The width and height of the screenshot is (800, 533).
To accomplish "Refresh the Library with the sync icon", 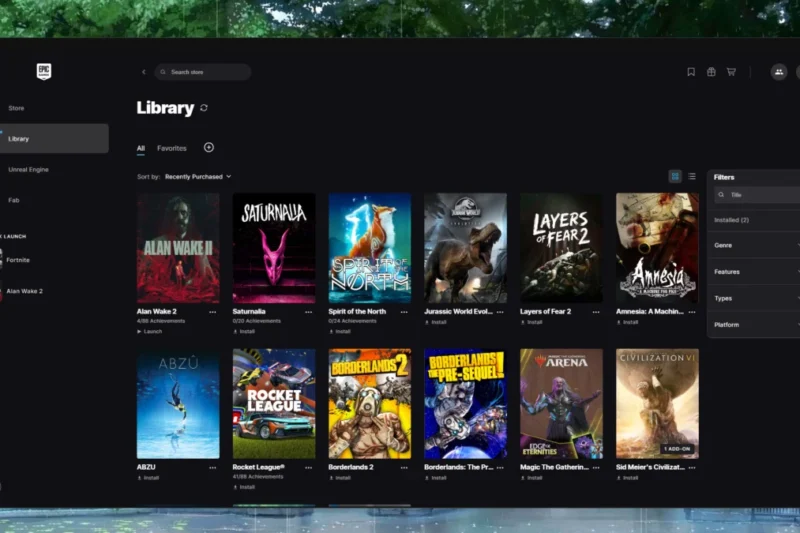I will [x=204, y=108].
